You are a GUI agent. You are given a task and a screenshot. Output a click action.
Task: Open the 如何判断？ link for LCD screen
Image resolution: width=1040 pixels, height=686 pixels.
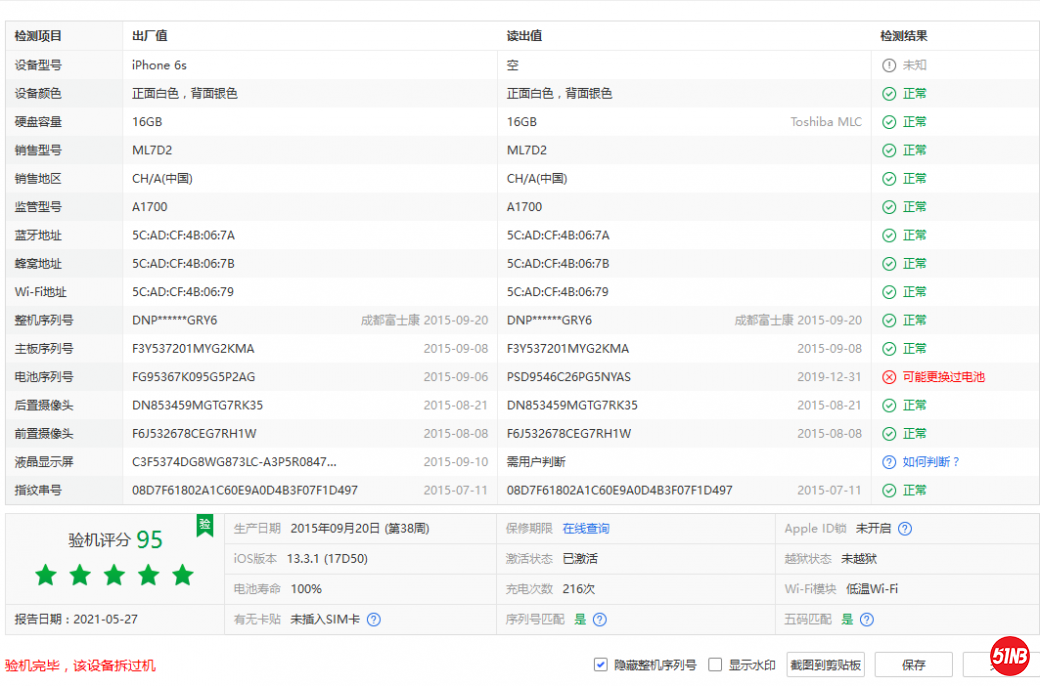coord(931,462)
